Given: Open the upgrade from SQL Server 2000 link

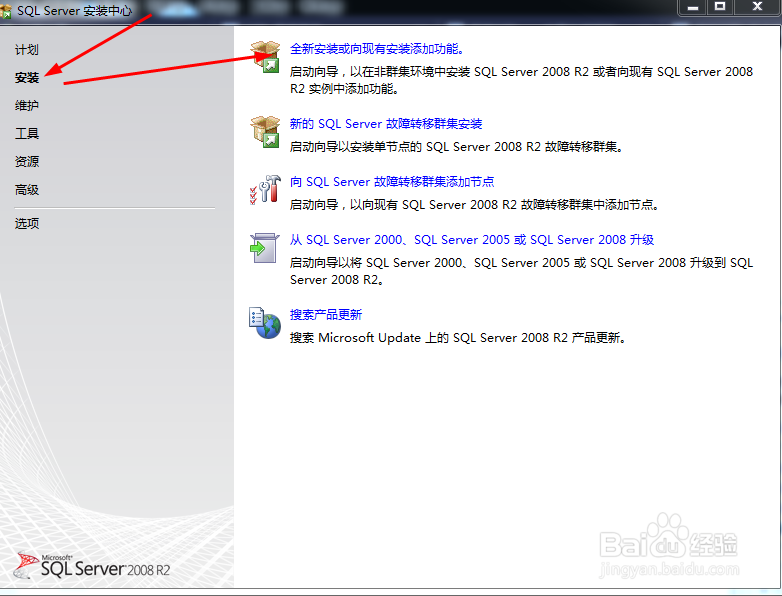Looking at the screenshot, I should pos(472,240).
